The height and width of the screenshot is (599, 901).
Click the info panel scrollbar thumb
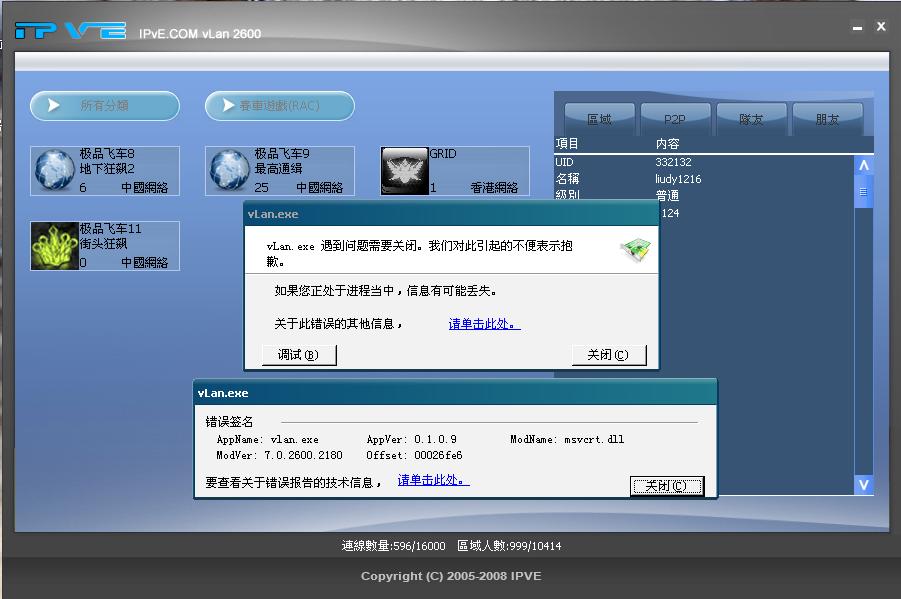pyautogui.click(x=864, y=192)
